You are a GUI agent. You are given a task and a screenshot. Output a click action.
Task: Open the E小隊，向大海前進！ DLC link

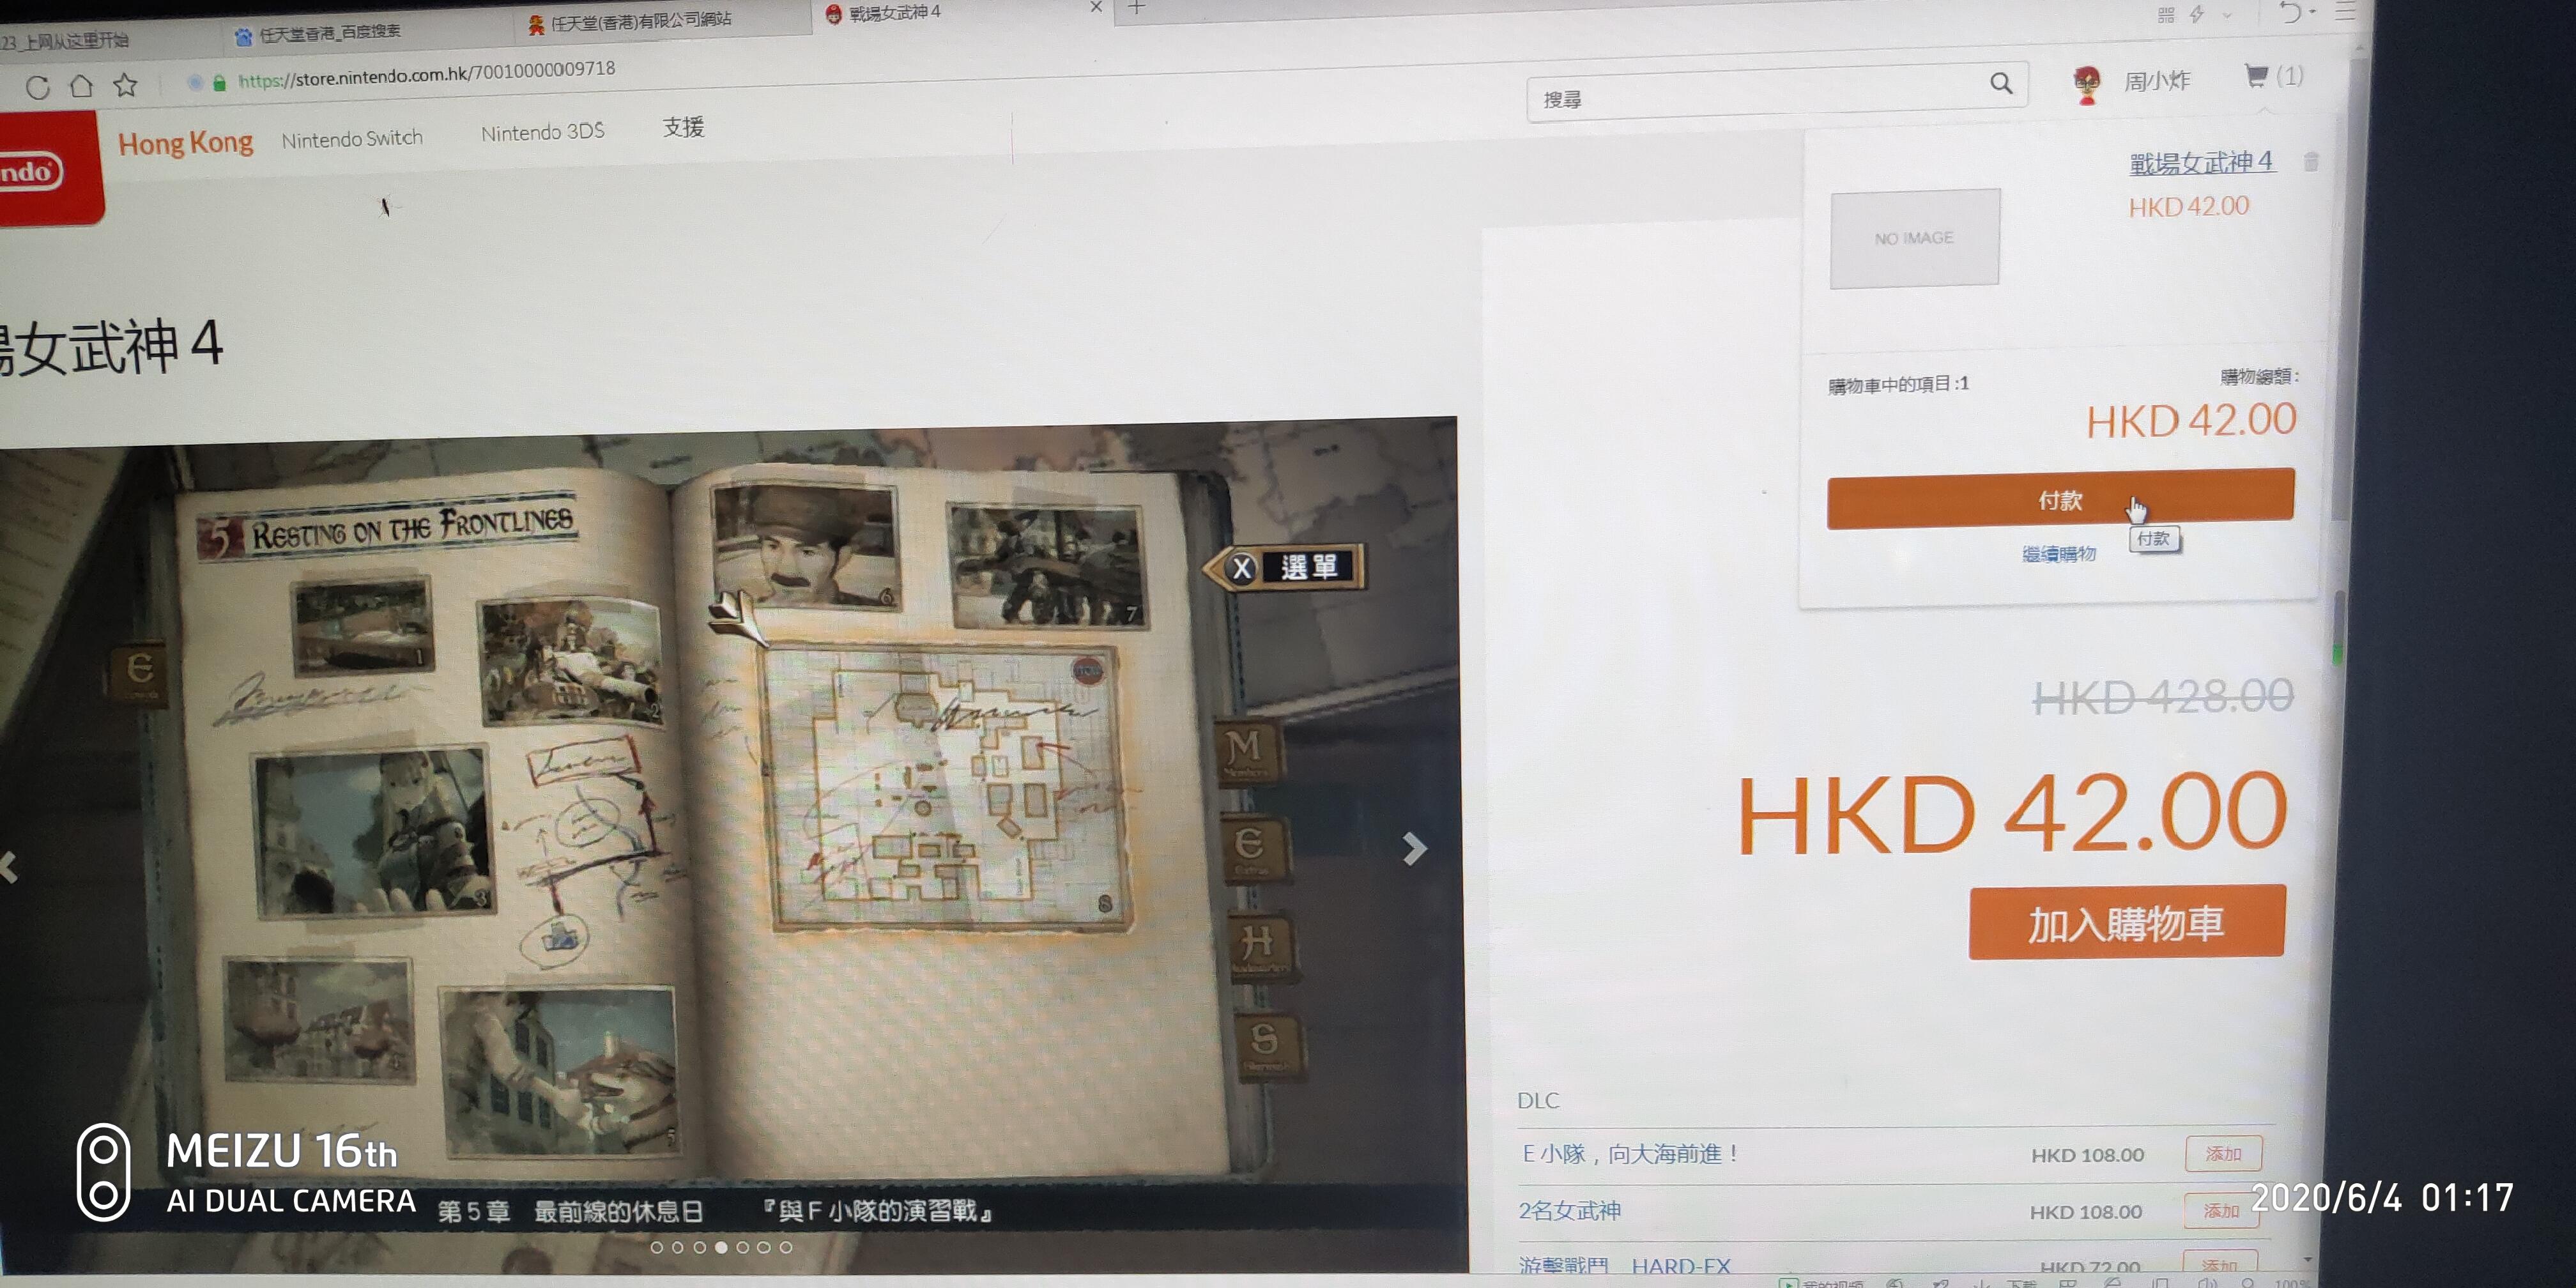pyautogui.click(x=1630, y=1154)
